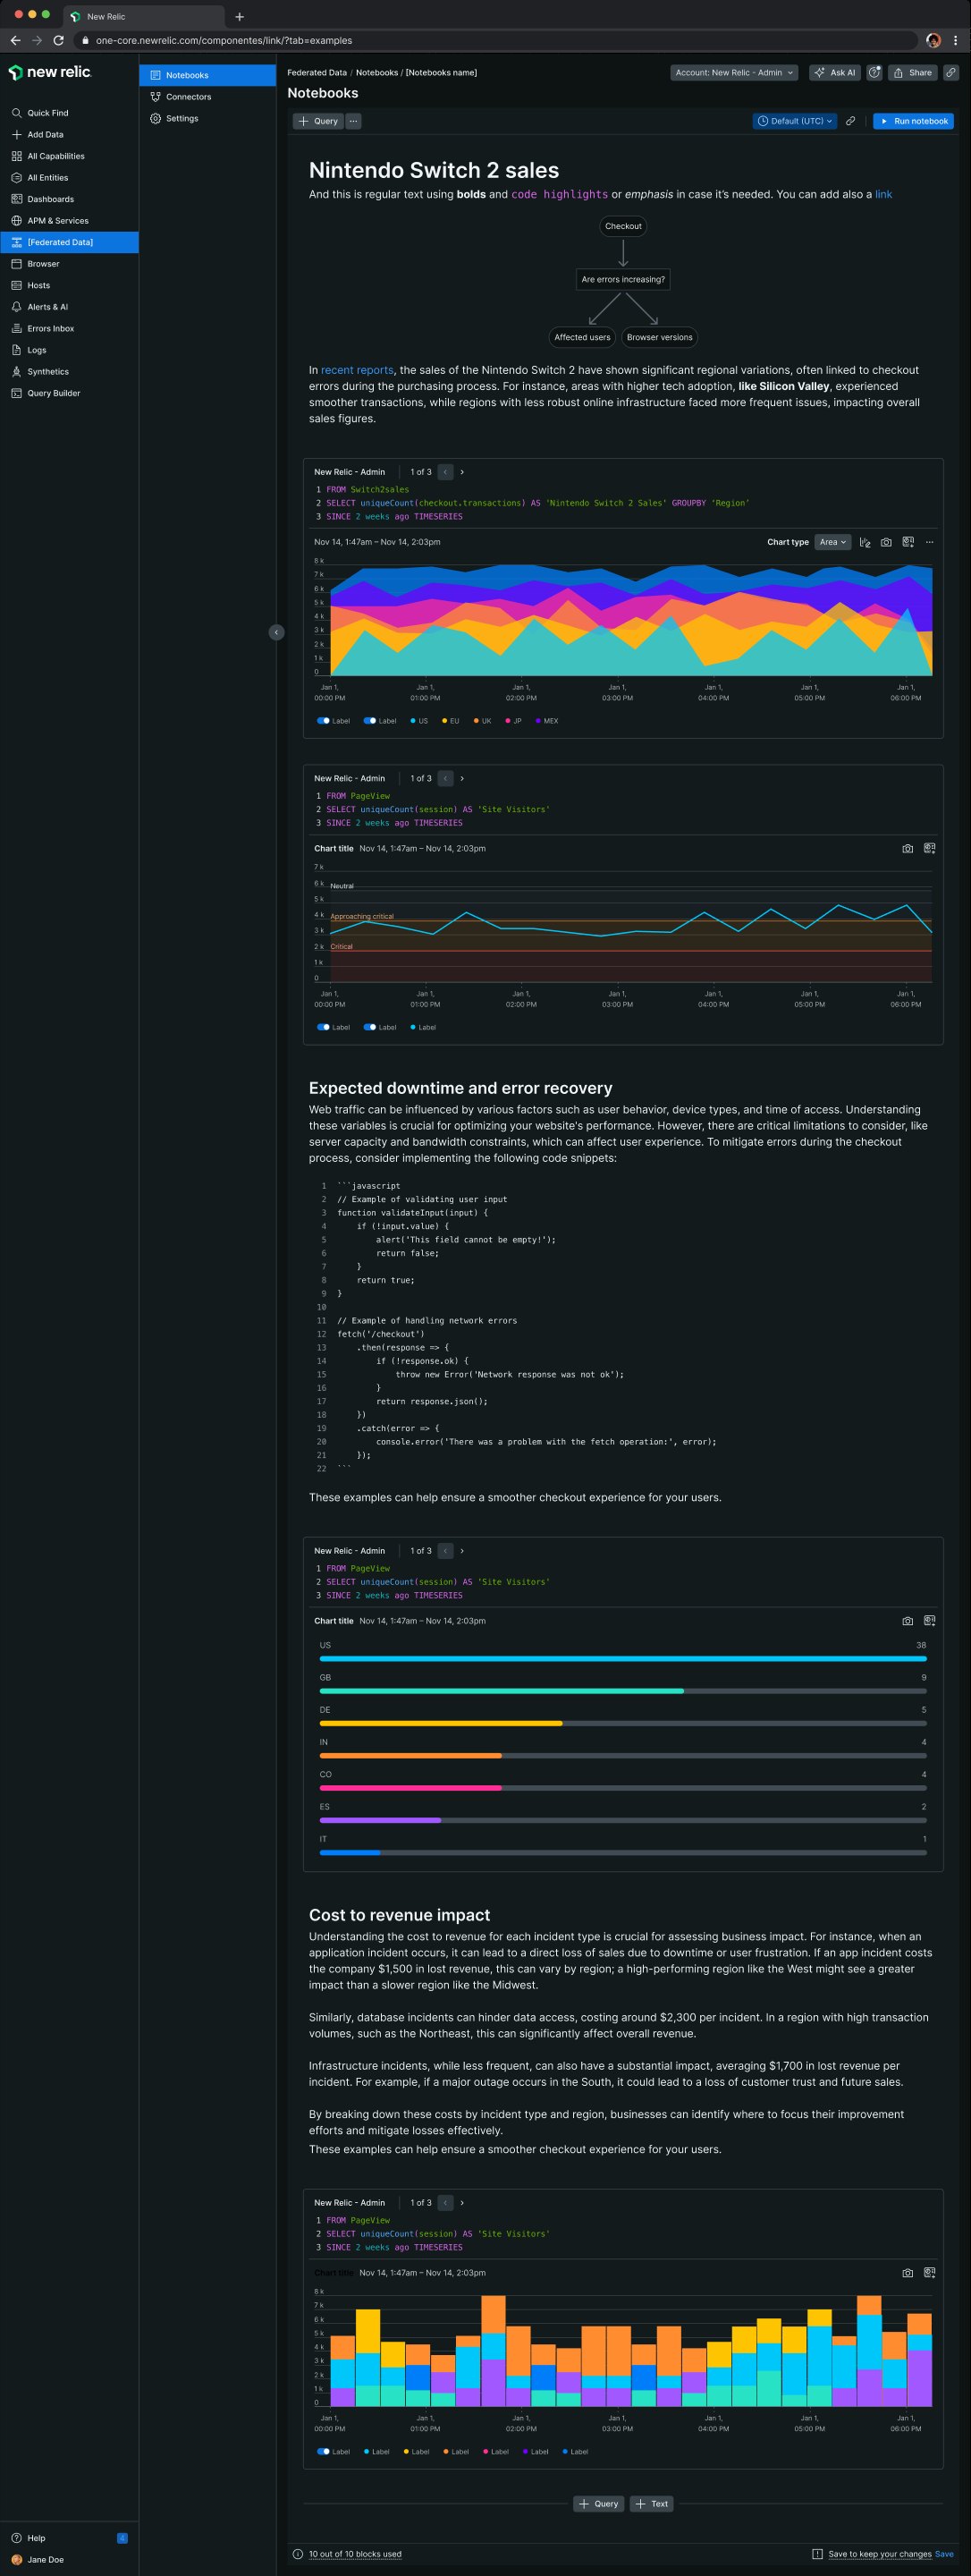Click the browser address bar
971x2576 pixels.
[497, 40]
